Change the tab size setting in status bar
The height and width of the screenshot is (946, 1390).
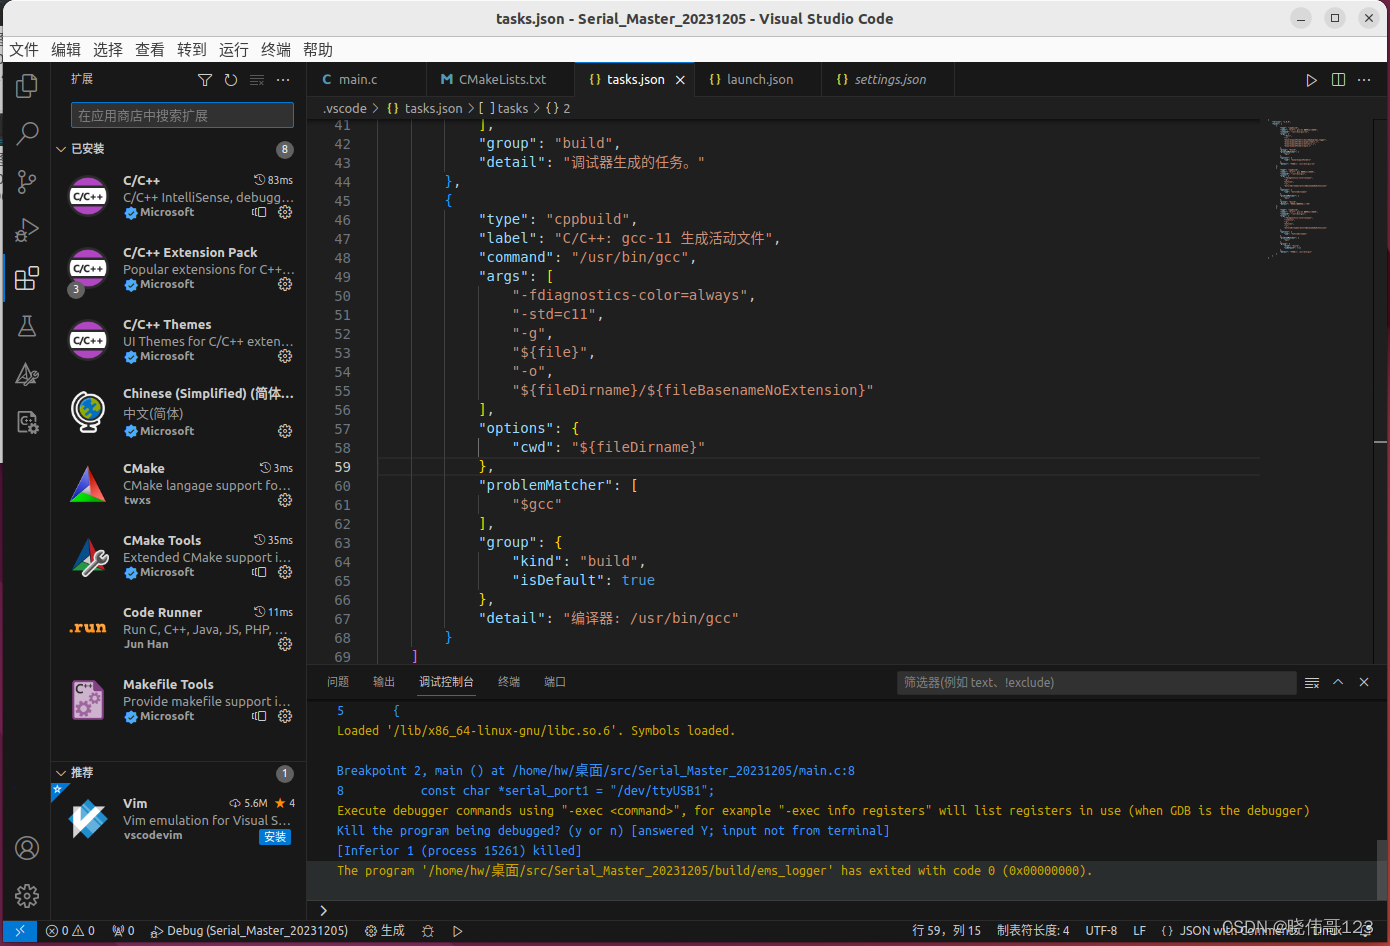(1033, 931)
